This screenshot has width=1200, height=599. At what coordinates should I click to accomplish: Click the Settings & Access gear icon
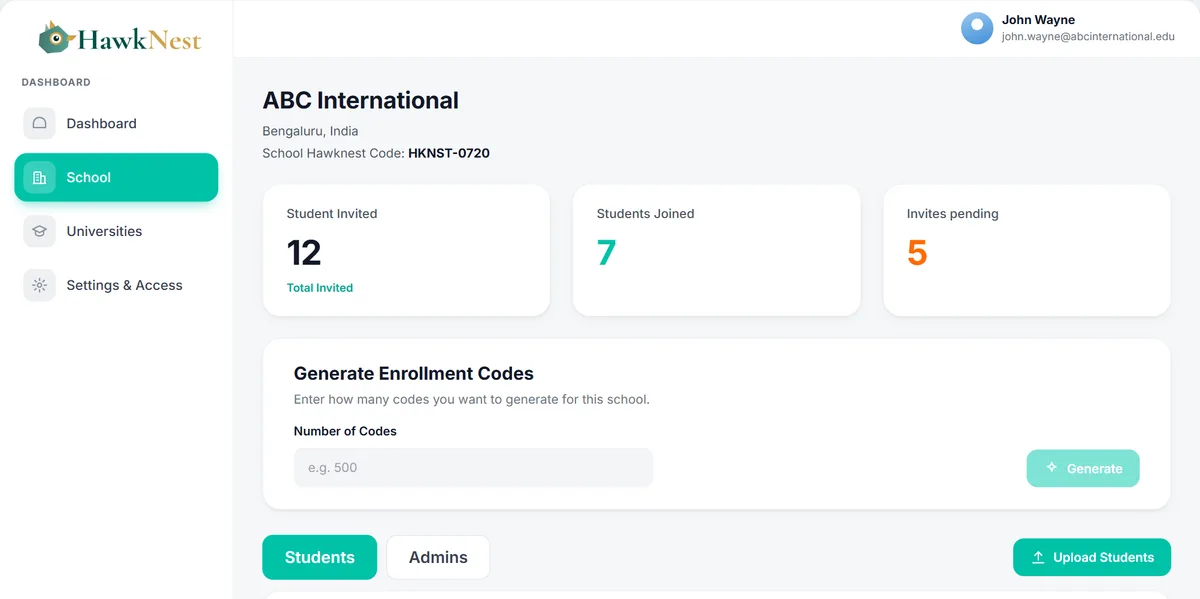pos(40,285)
